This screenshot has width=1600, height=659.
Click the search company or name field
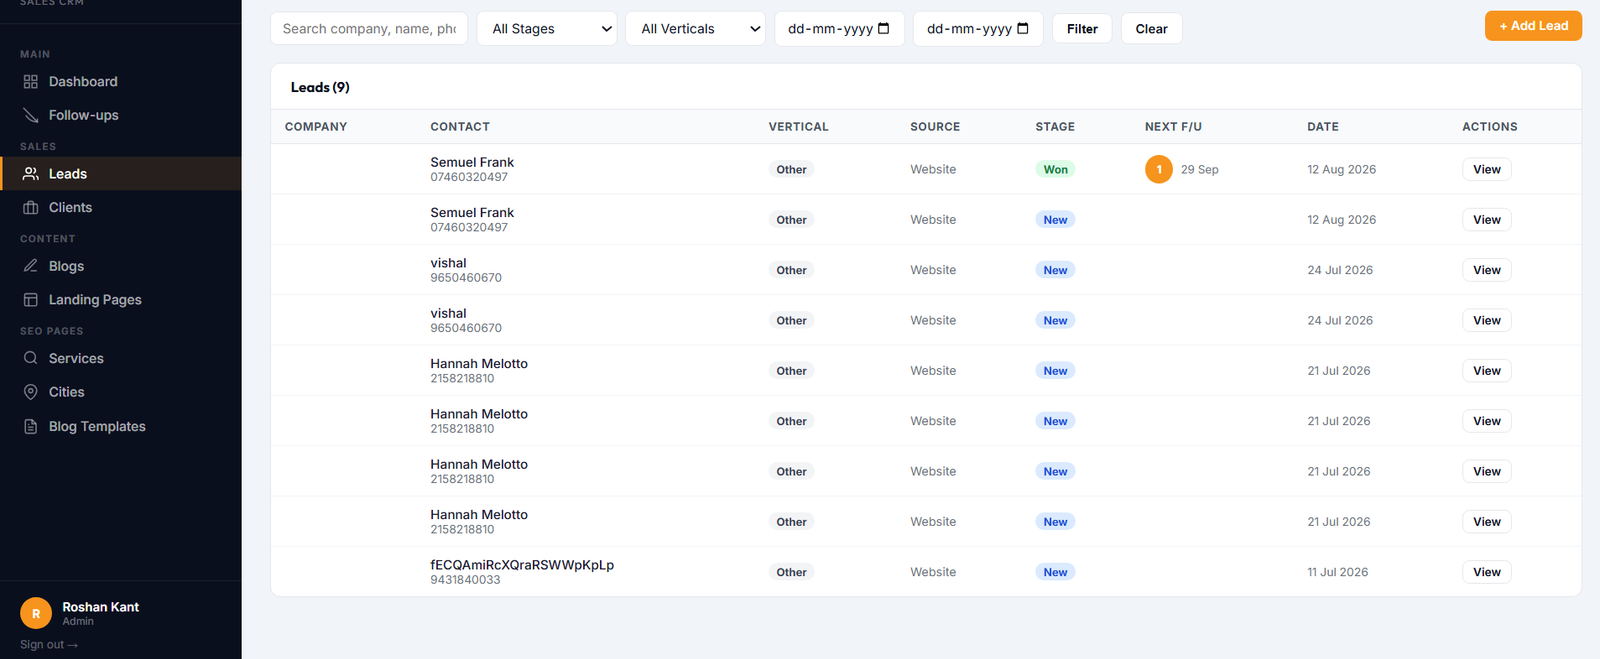point(369,29)
